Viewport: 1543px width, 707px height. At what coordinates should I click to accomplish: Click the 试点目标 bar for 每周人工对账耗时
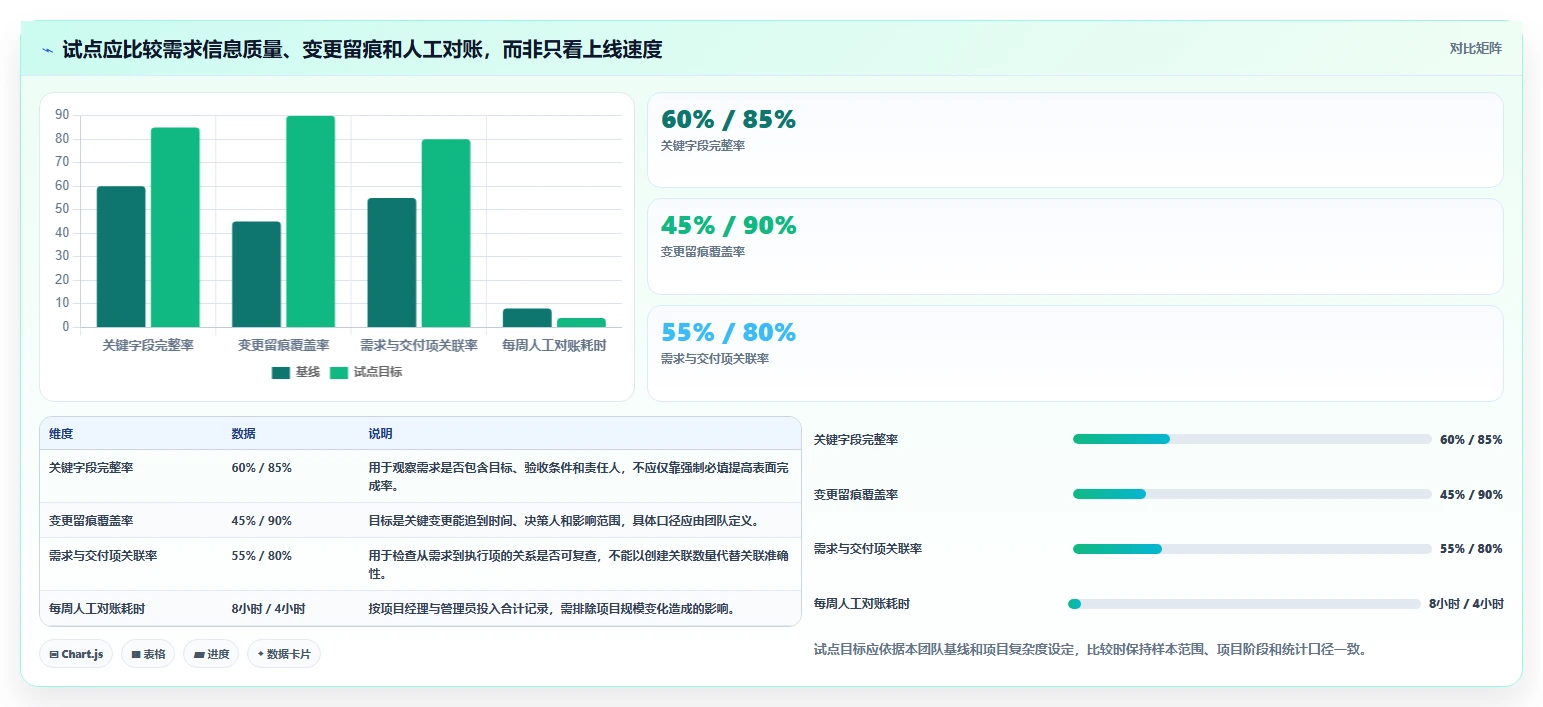[581, 322]
